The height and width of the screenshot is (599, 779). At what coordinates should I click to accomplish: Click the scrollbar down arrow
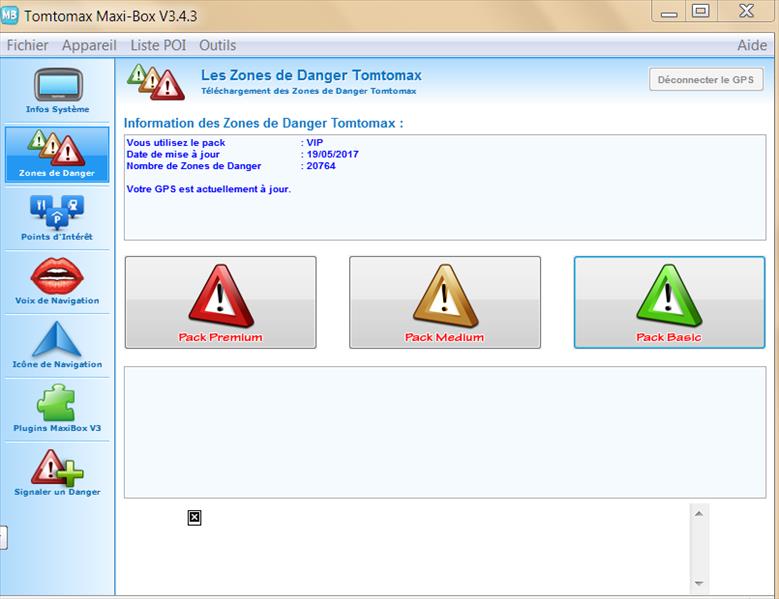pos(699,583)
